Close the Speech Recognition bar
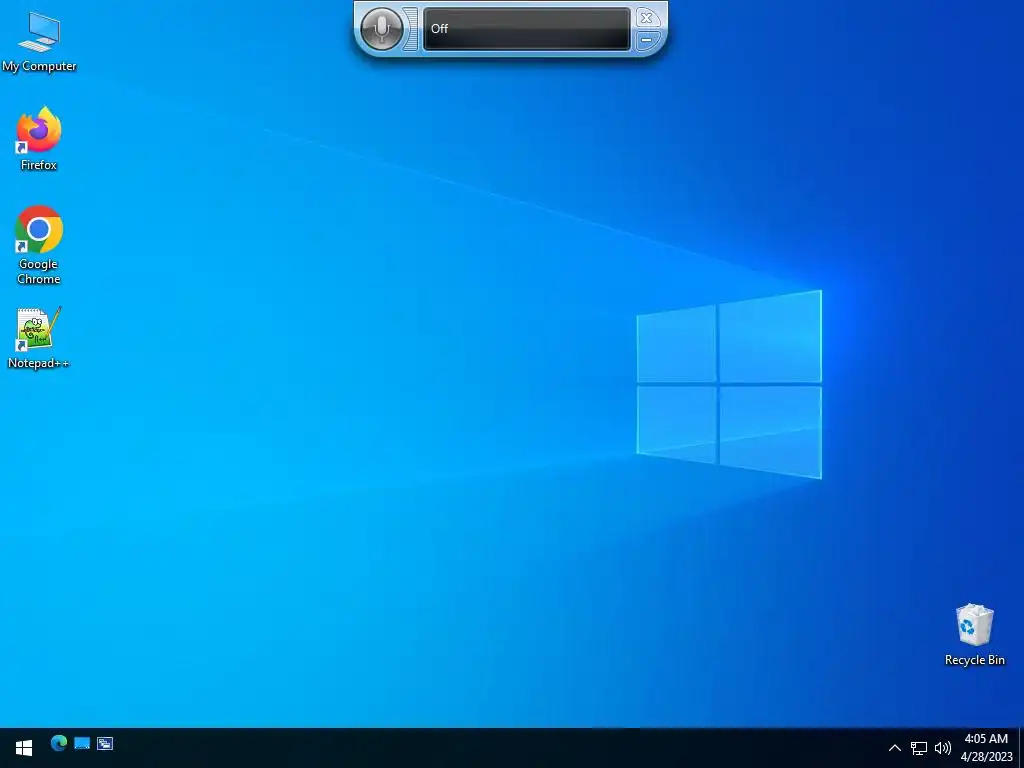The width and height of the screenshot is (1024, 768). 646,18
